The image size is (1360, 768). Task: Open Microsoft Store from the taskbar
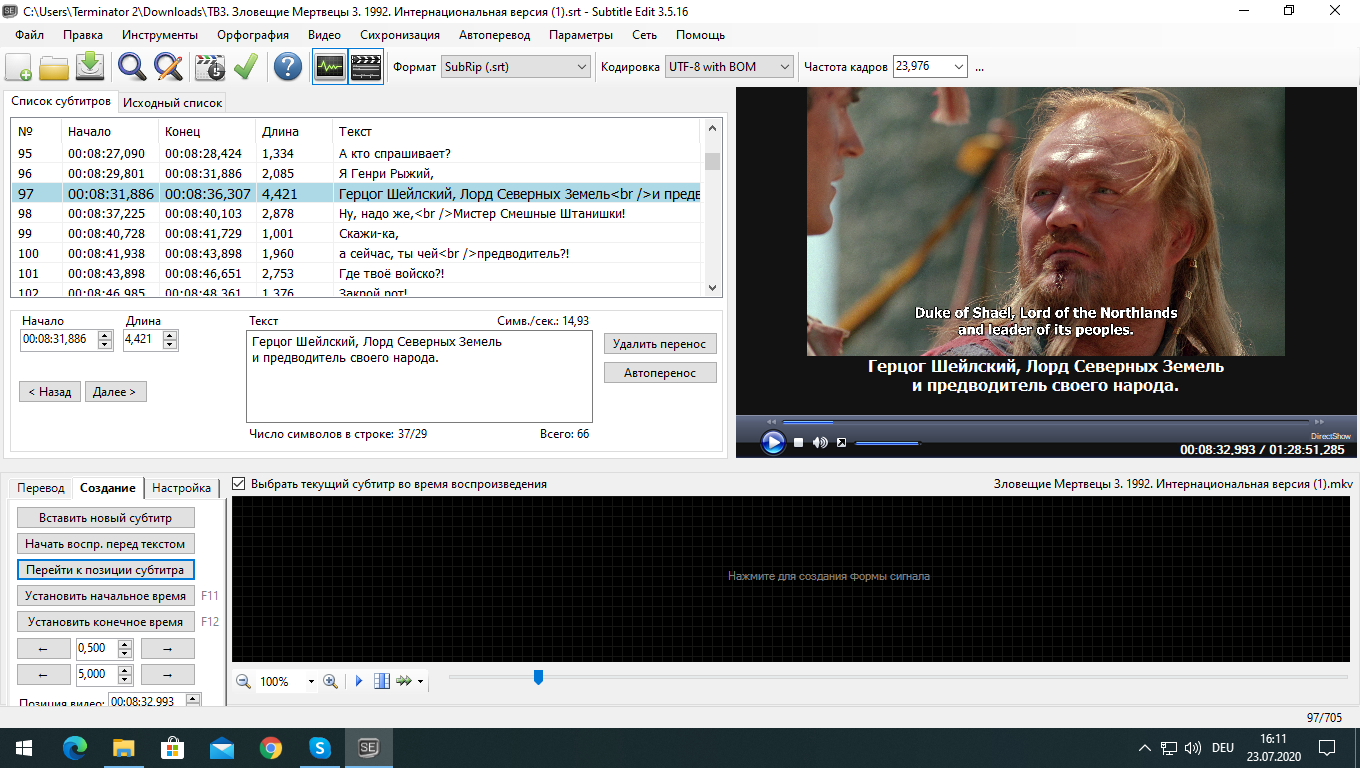coord(173,747)
